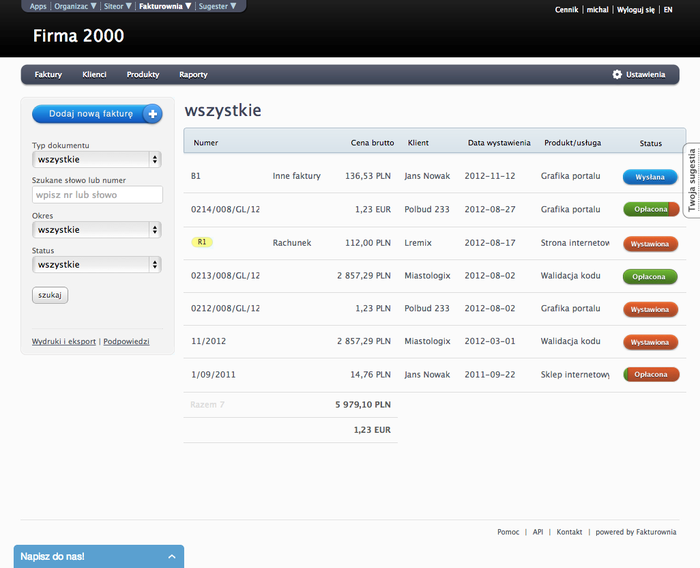Follow the Wydruki i eksport link

[64, 341]
